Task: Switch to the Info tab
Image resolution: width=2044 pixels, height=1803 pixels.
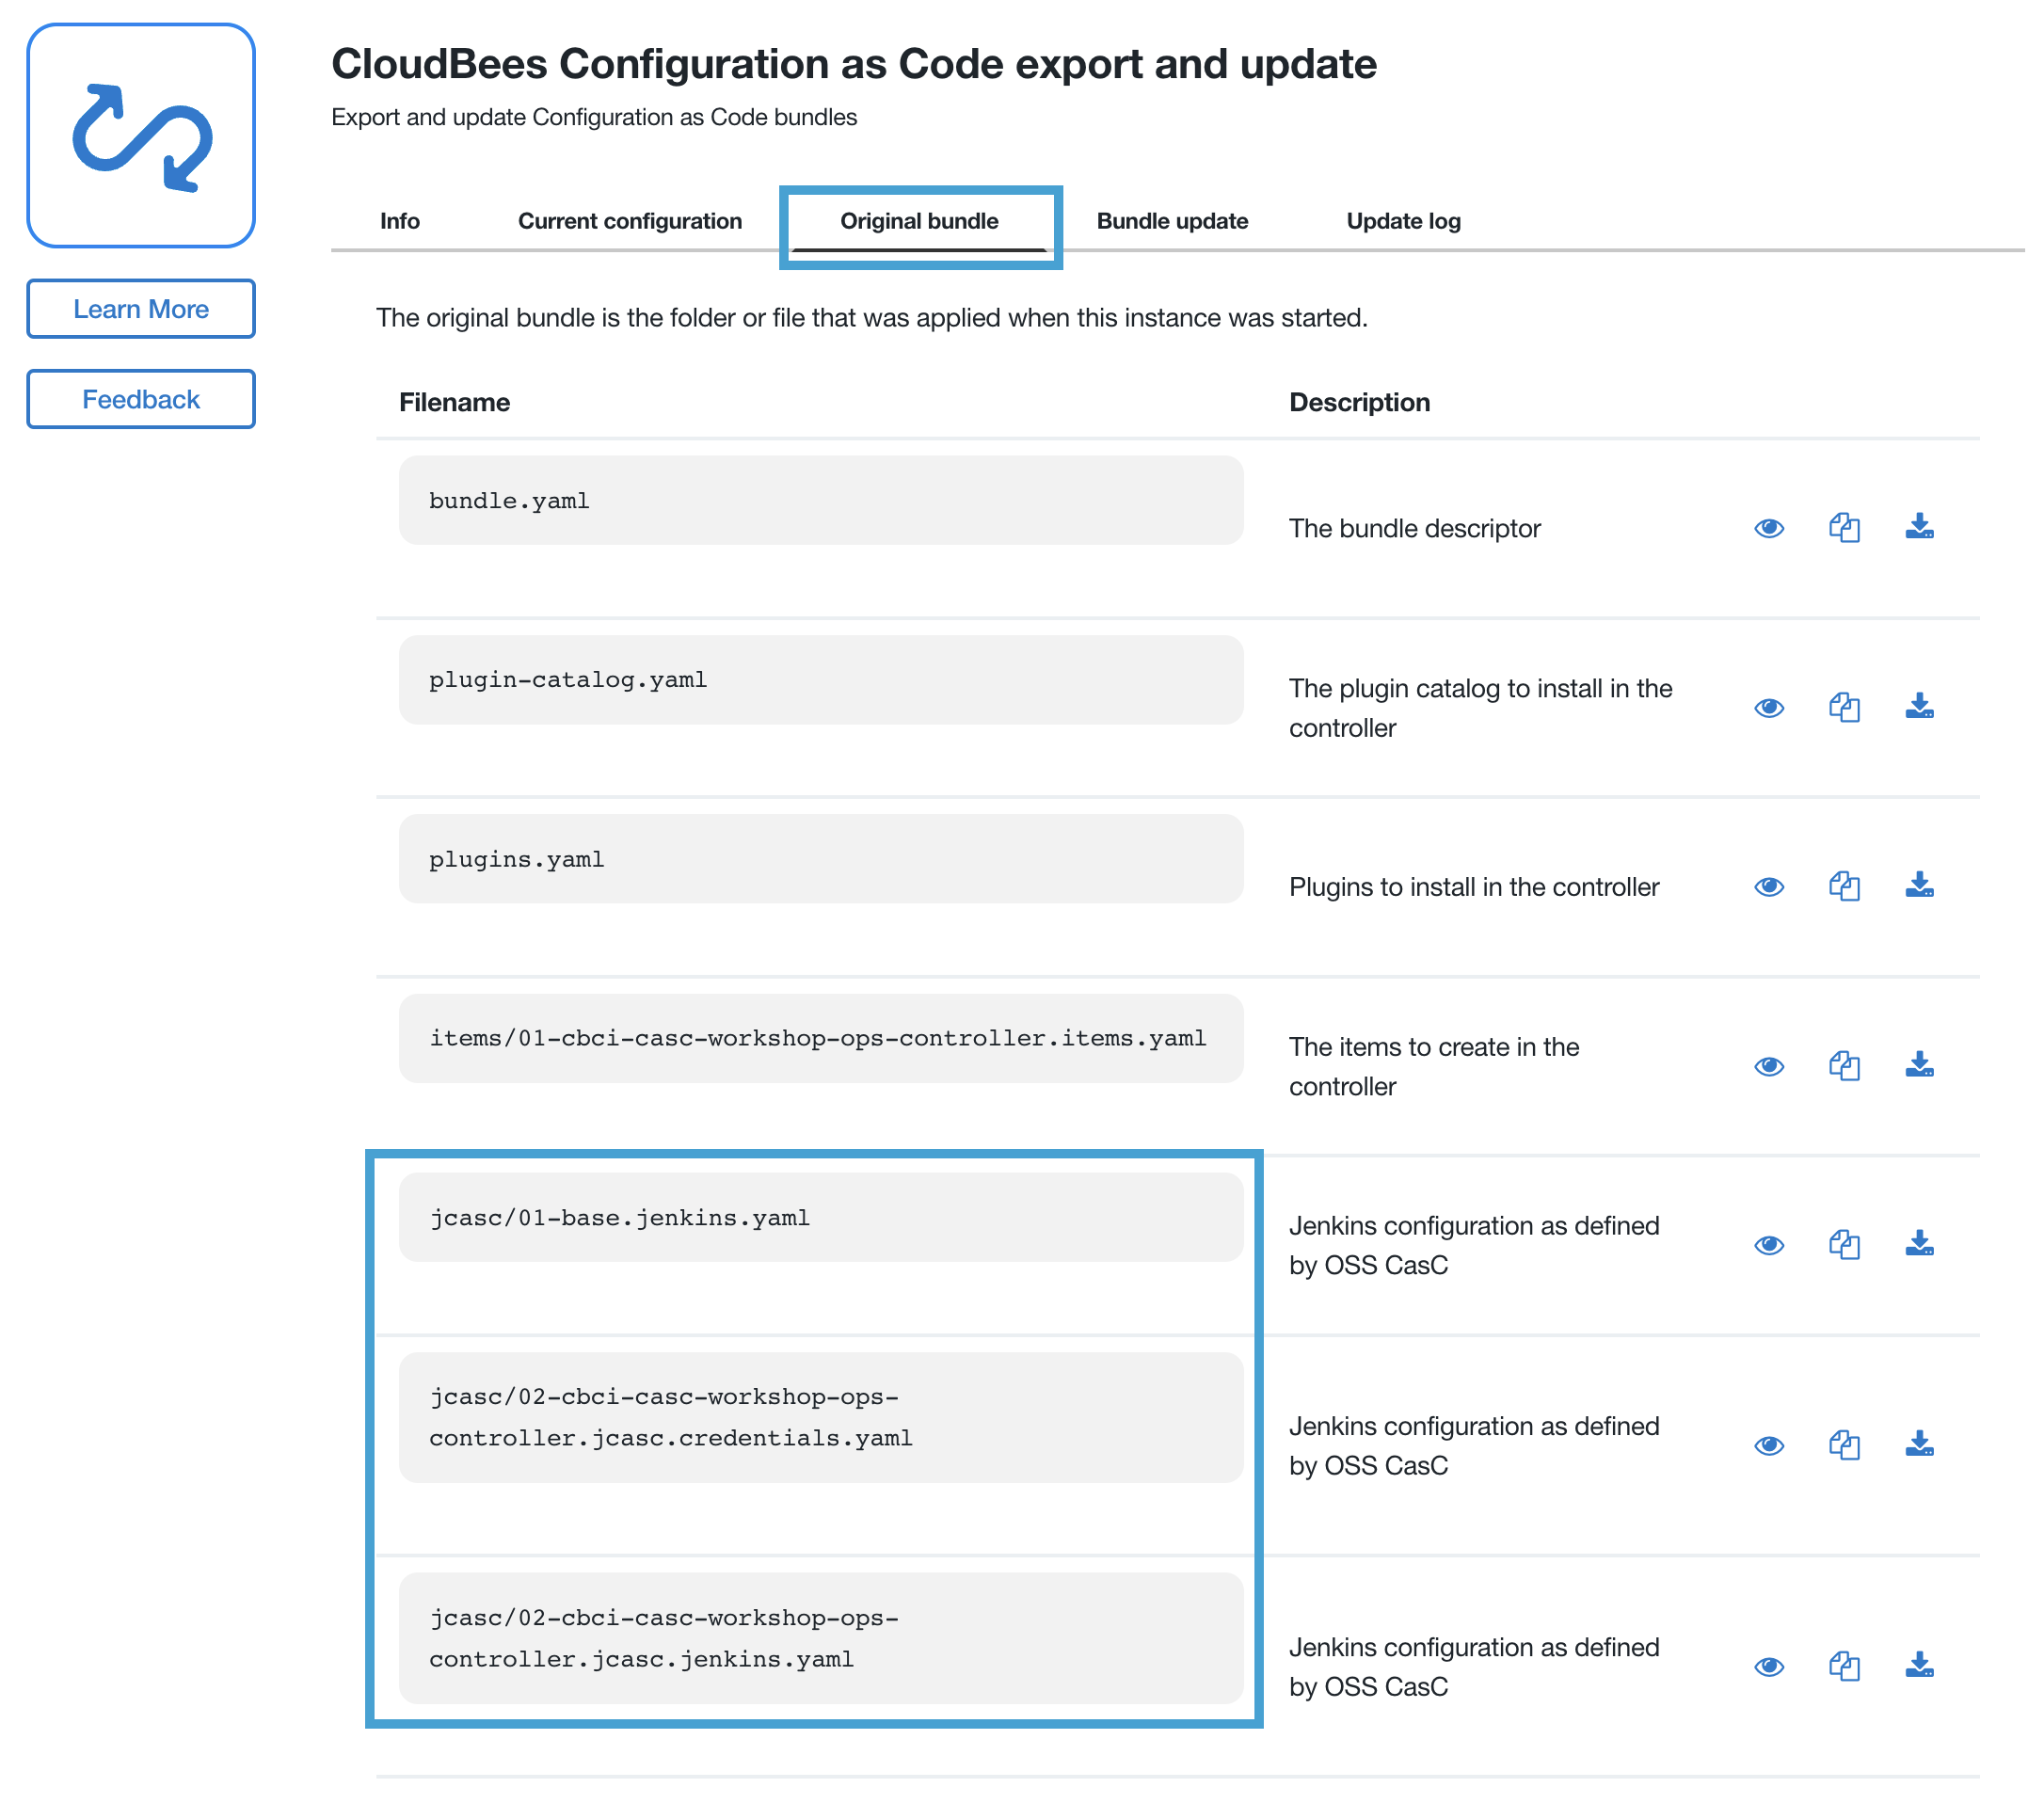Action: [399, 221]
